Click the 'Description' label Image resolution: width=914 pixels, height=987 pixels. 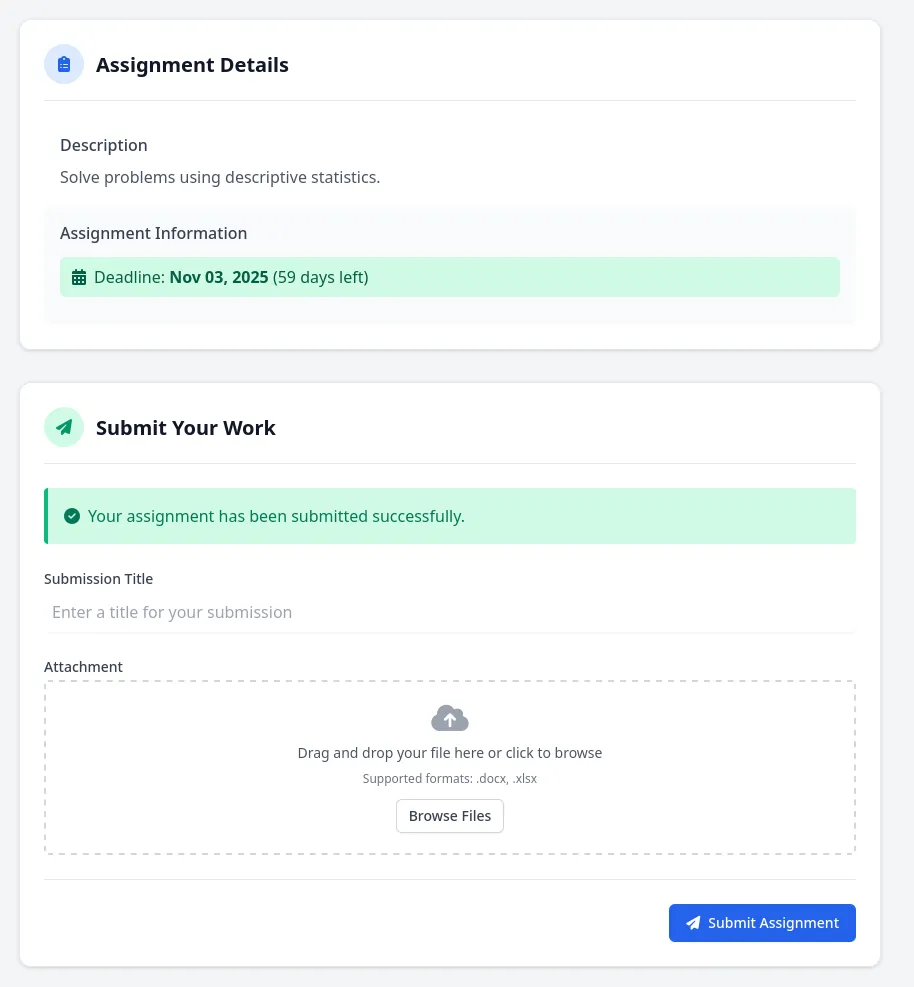pyautogui.click(x=104, y=145)
